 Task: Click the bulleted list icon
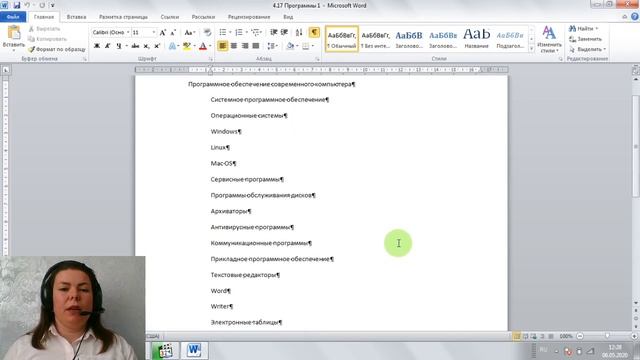point(222,32)
